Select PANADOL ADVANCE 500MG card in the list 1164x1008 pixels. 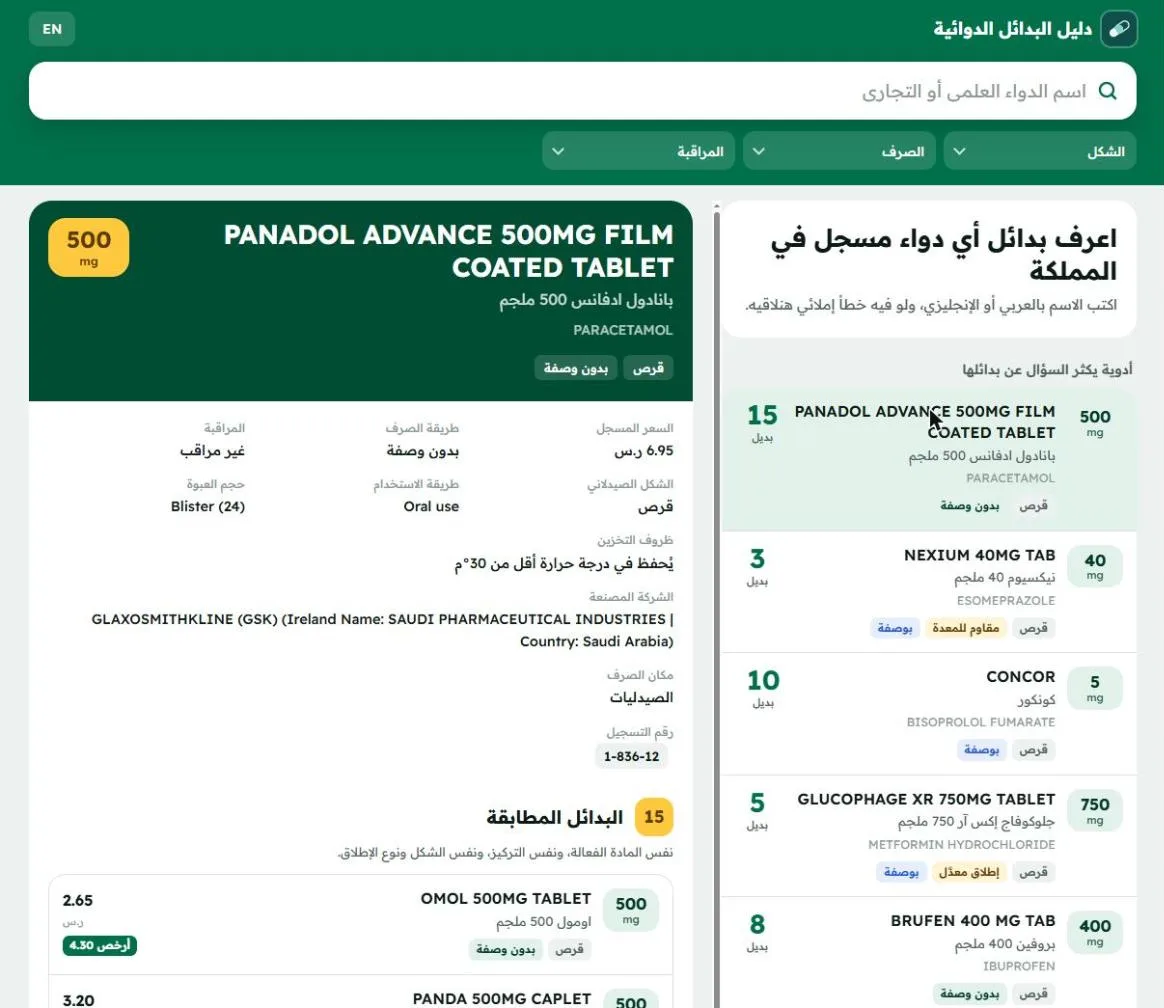point(929,460)
